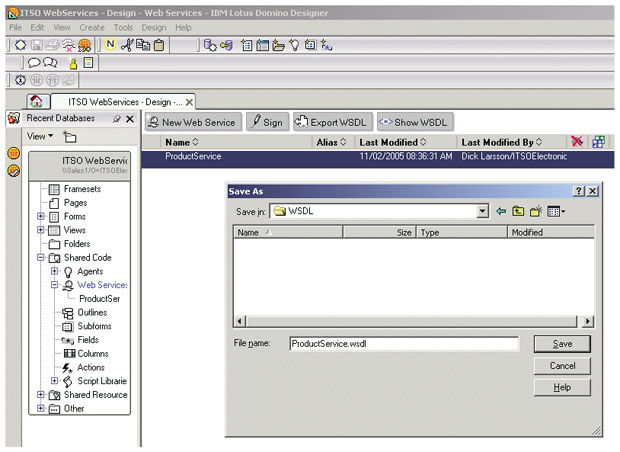Click the open folder icon in toolbar

tap(278, 46)
